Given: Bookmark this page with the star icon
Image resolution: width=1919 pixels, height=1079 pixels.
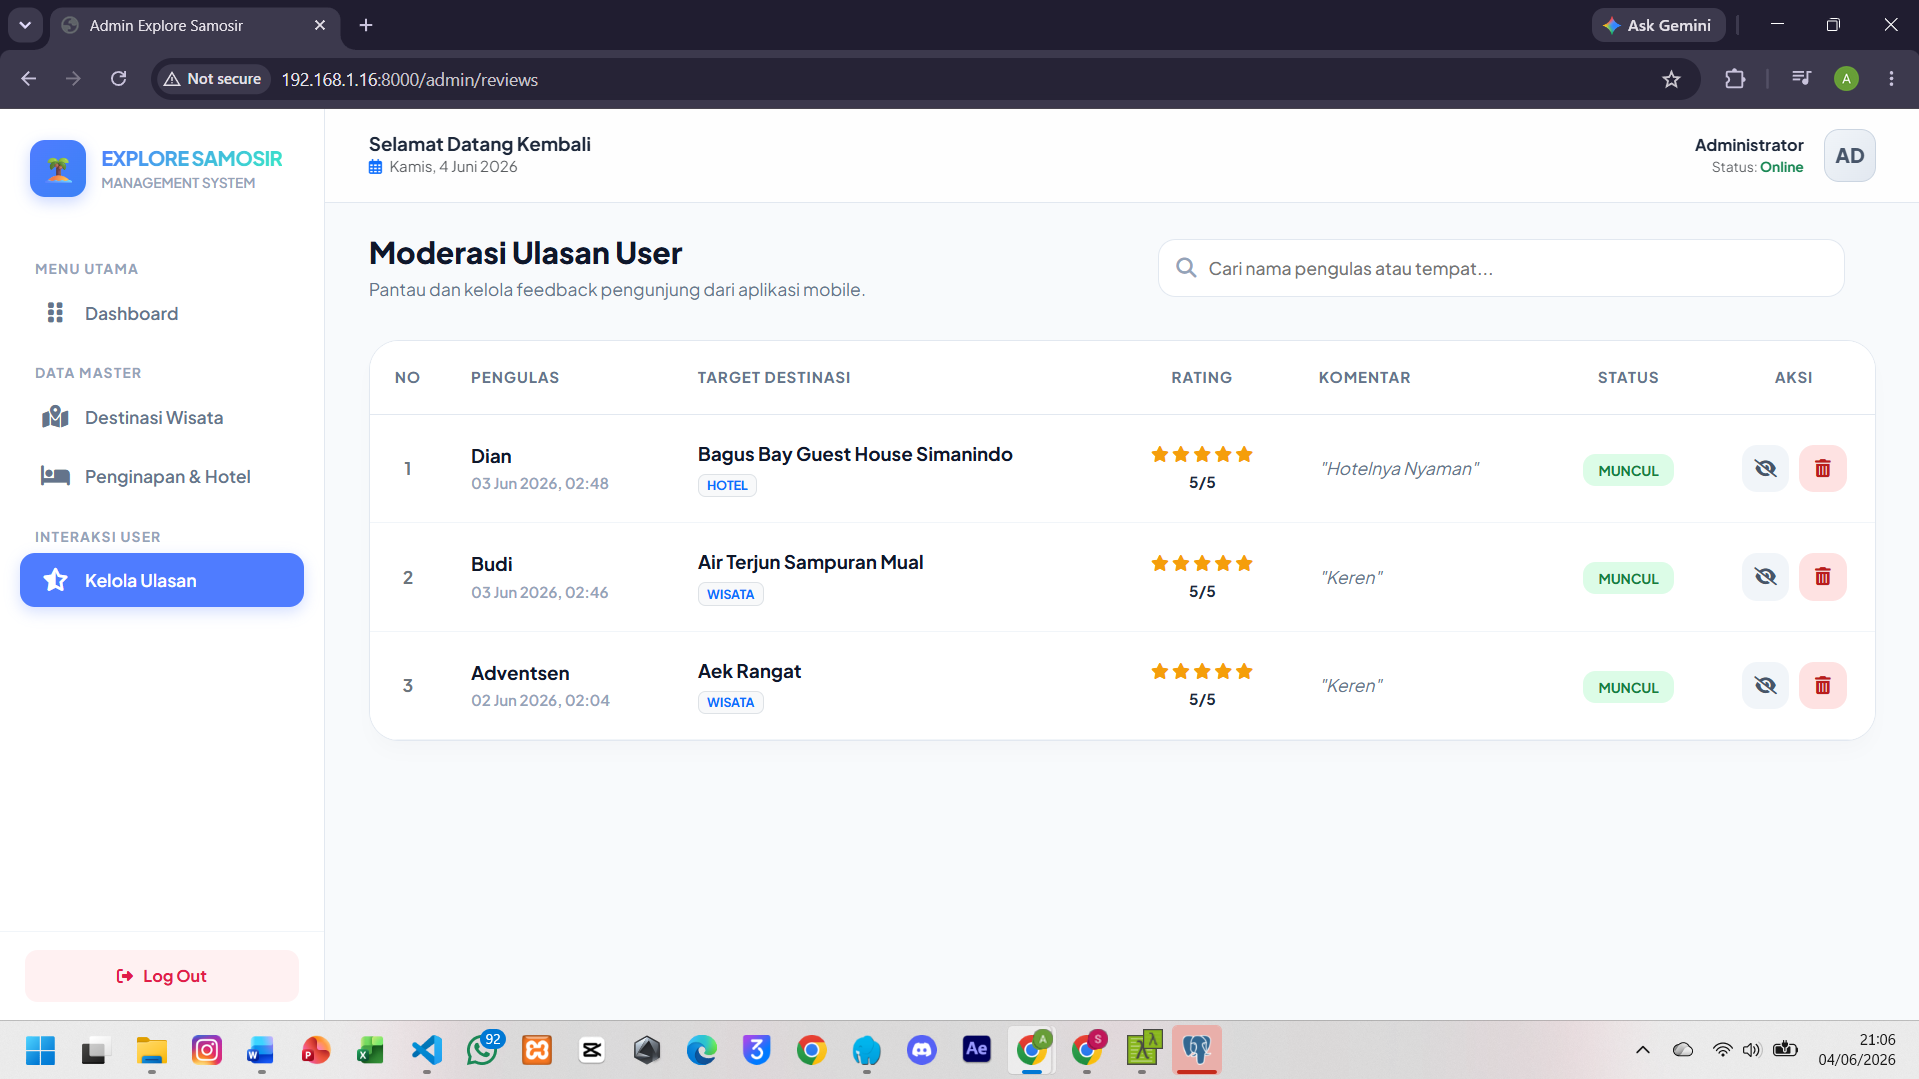Looking at the screenshot, I should [1671, 79].
